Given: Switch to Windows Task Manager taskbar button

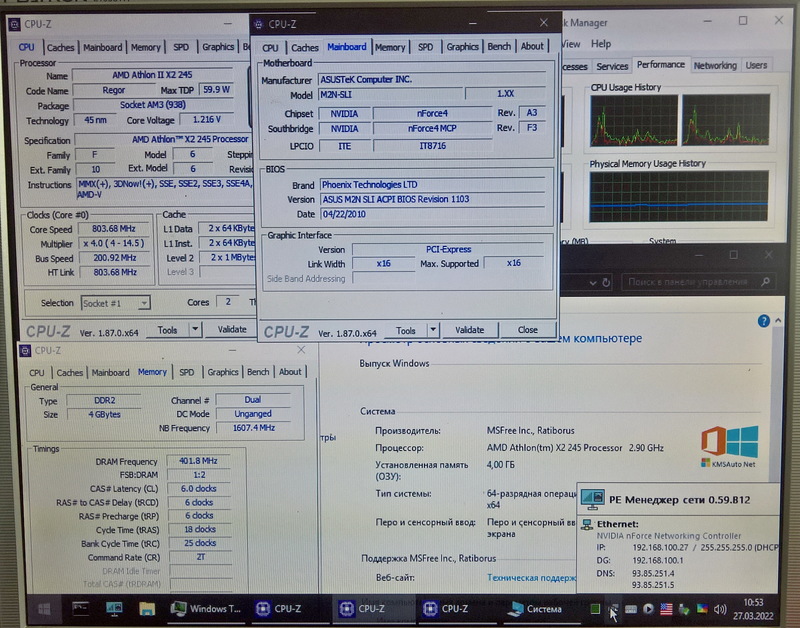Looking at the screenshot, I should 206,608.
